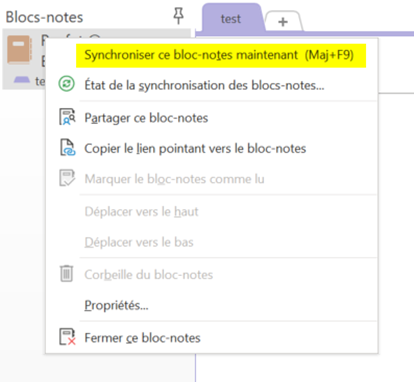Click the brown notebook icon
The width and height of the screenshot is (414, 382).
tap(20, 50)
